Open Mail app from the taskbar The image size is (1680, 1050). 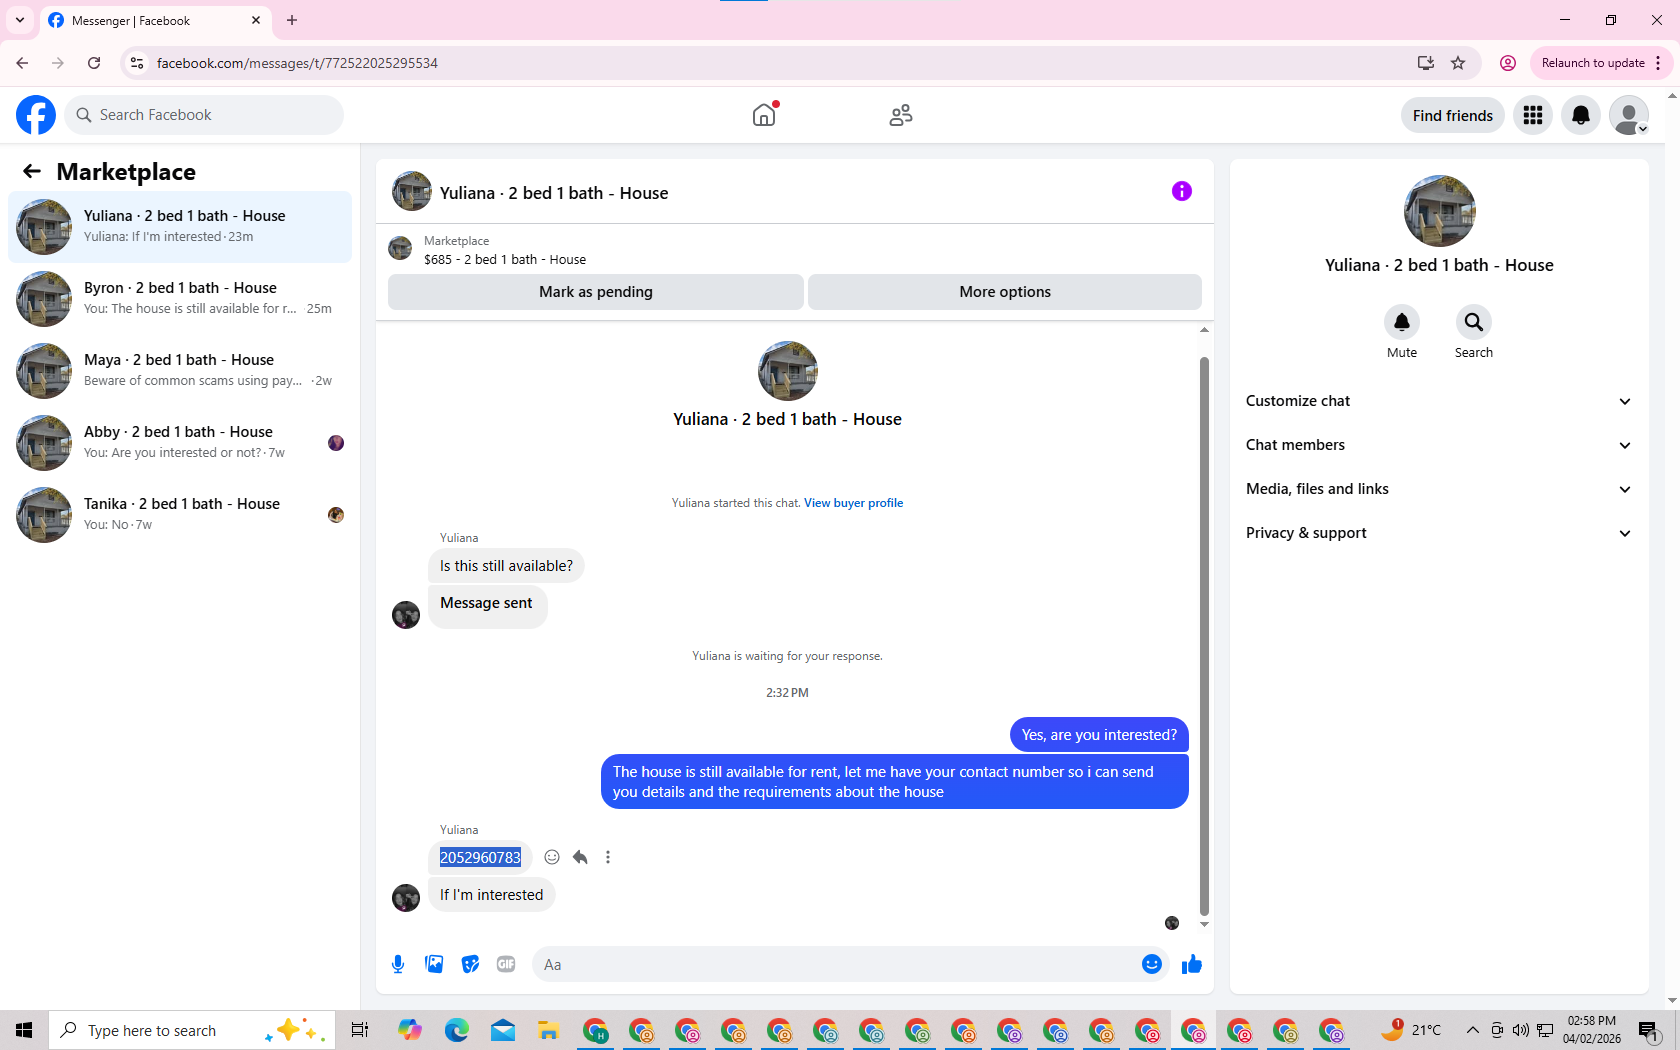[503, 1030]
